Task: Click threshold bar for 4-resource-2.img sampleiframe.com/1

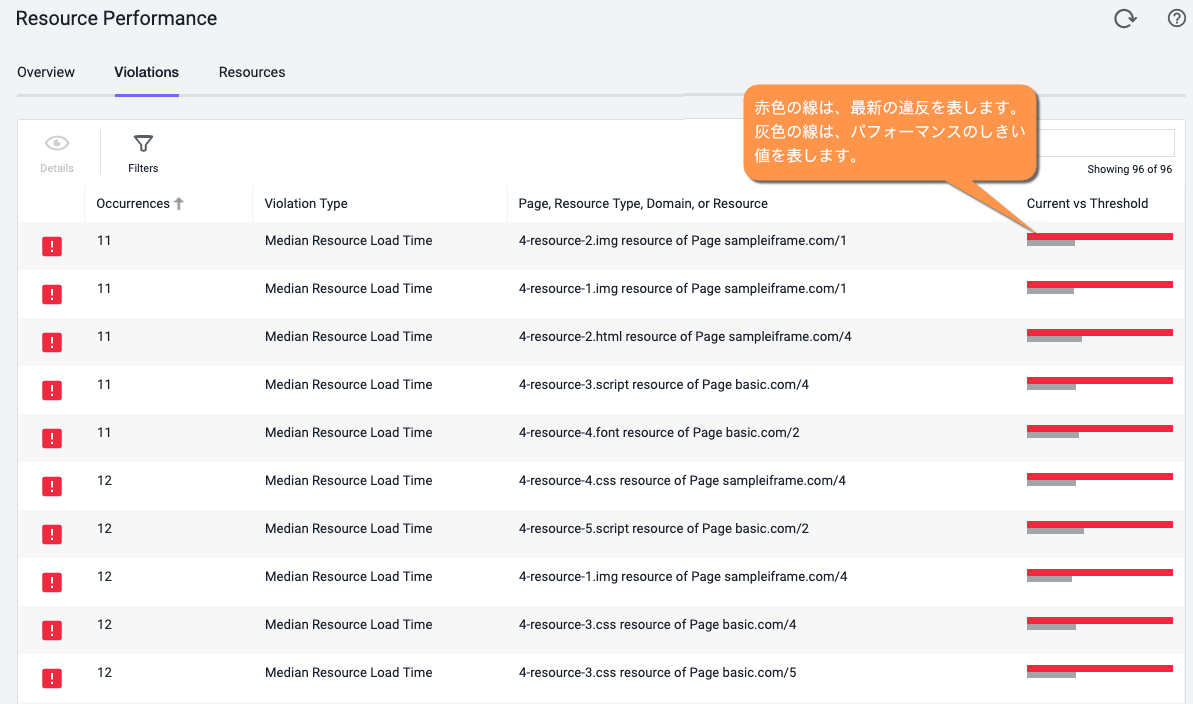Action: [1099, 240]
